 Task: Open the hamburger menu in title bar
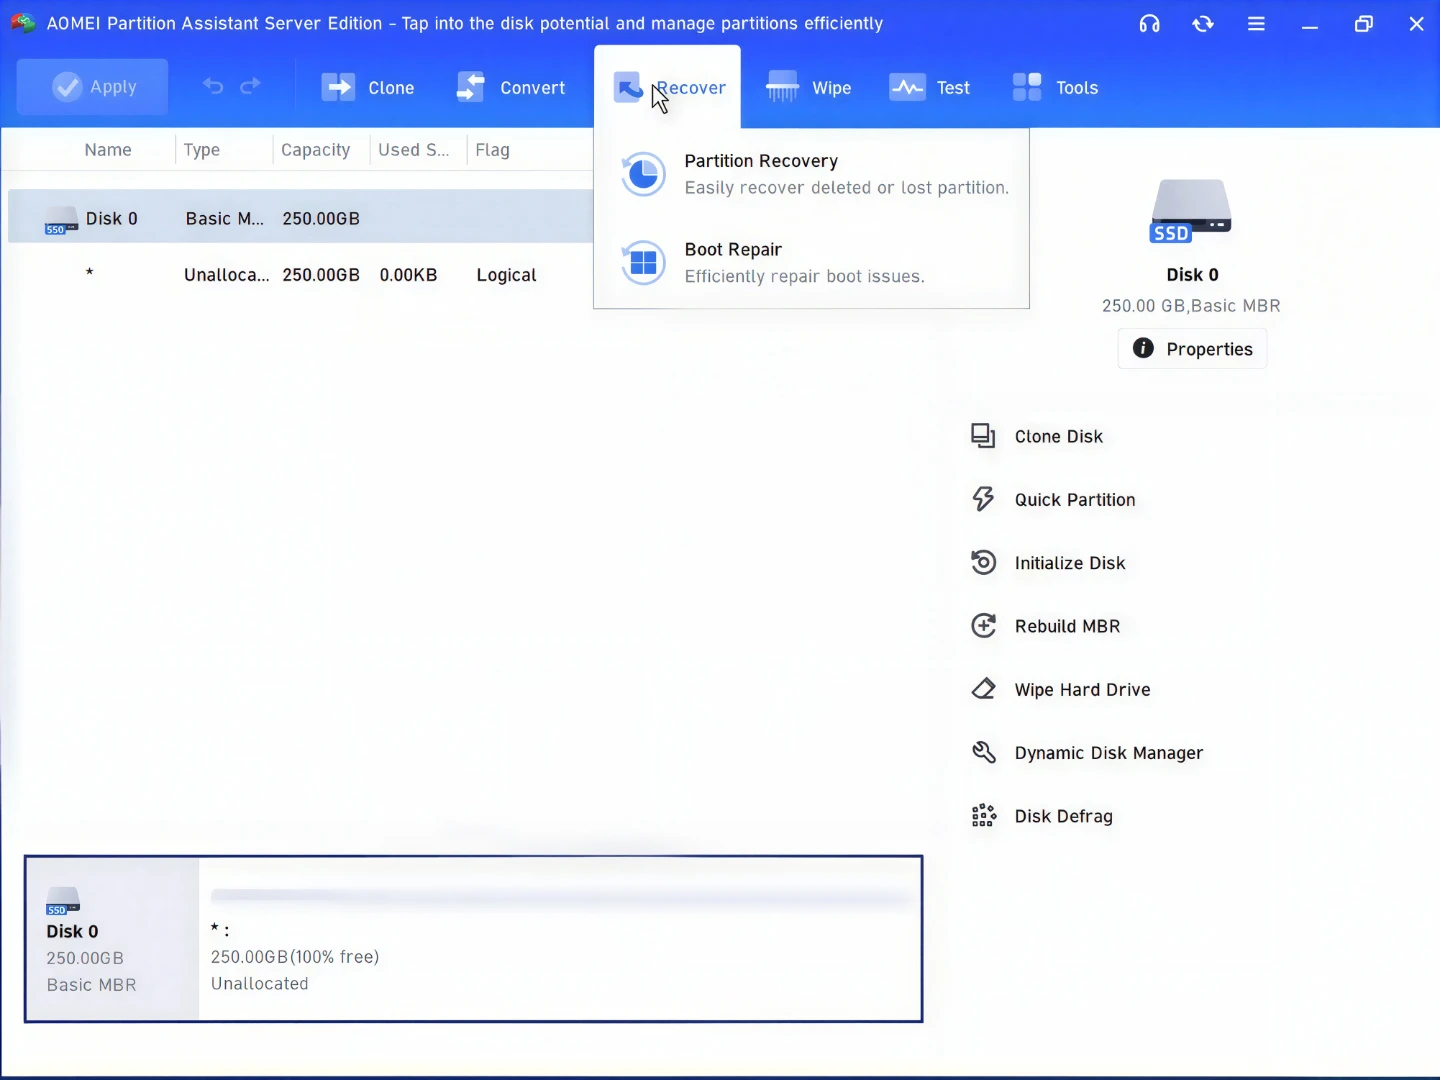click(x=1257, y=24)
